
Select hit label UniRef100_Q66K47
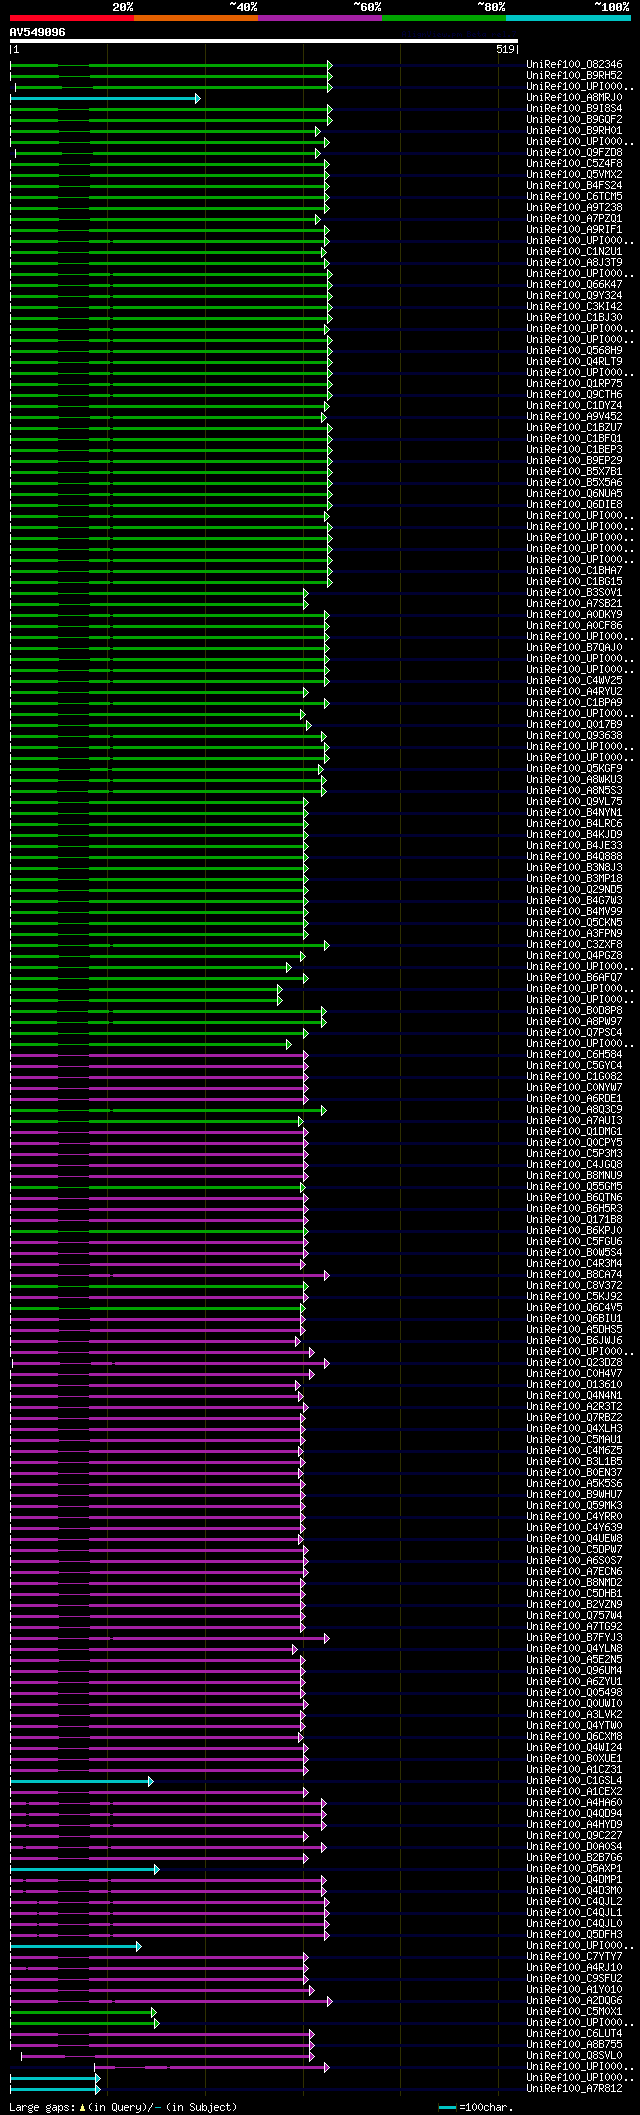tap(574, 285)
